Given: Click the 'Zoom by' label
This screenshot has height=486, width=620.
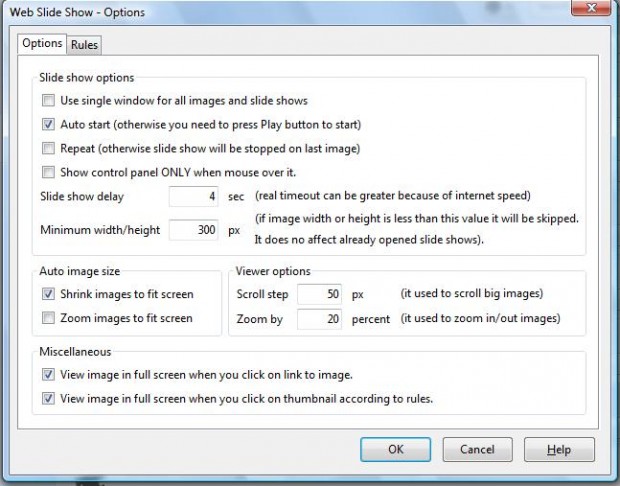Looking at the screenshot, I should tap(259, 319).
